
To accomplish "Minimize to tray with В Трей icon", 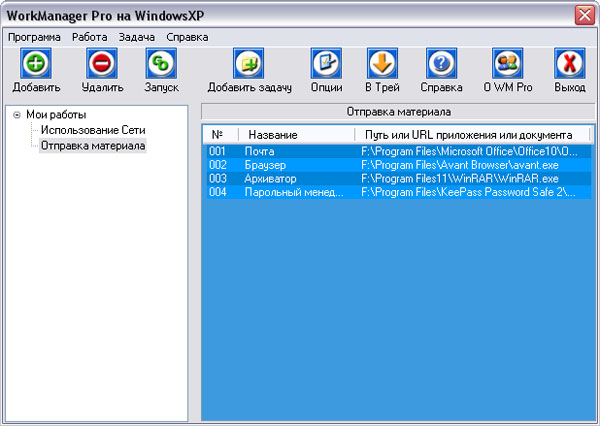I will click(382, 63).
